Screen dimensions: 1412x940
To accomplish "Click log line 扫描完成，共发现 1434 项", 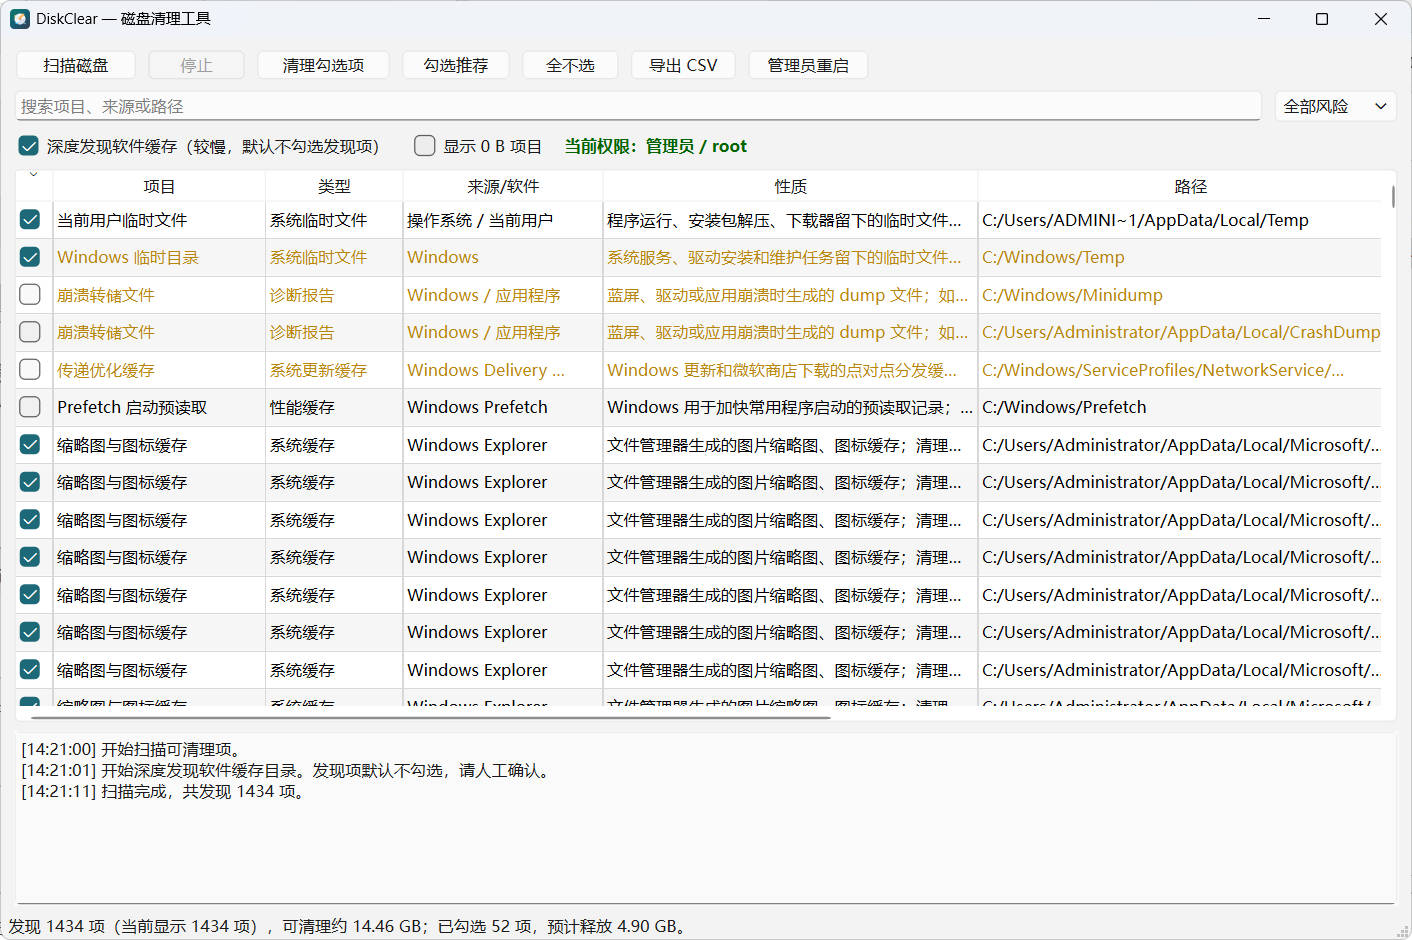I will click(x=163, y=791).
